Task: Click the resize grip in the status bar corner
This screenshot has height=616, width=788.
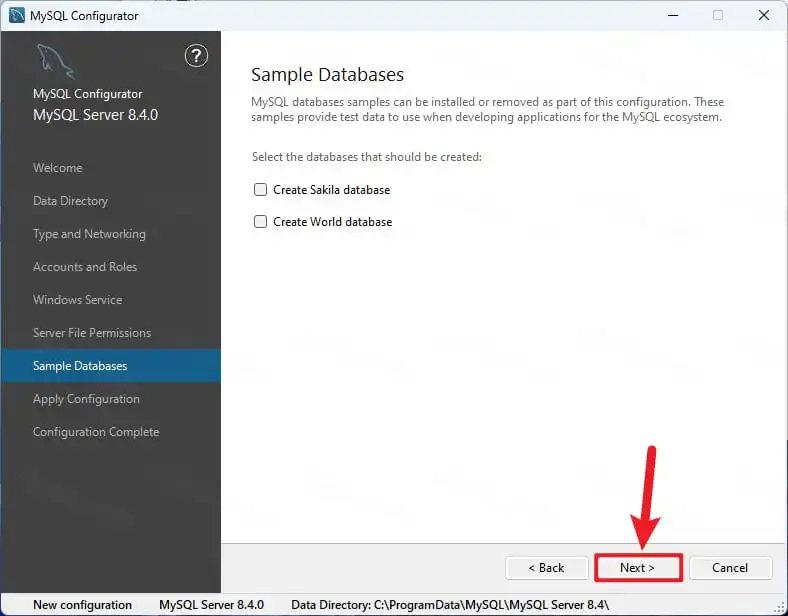Action: pos(780,607)
